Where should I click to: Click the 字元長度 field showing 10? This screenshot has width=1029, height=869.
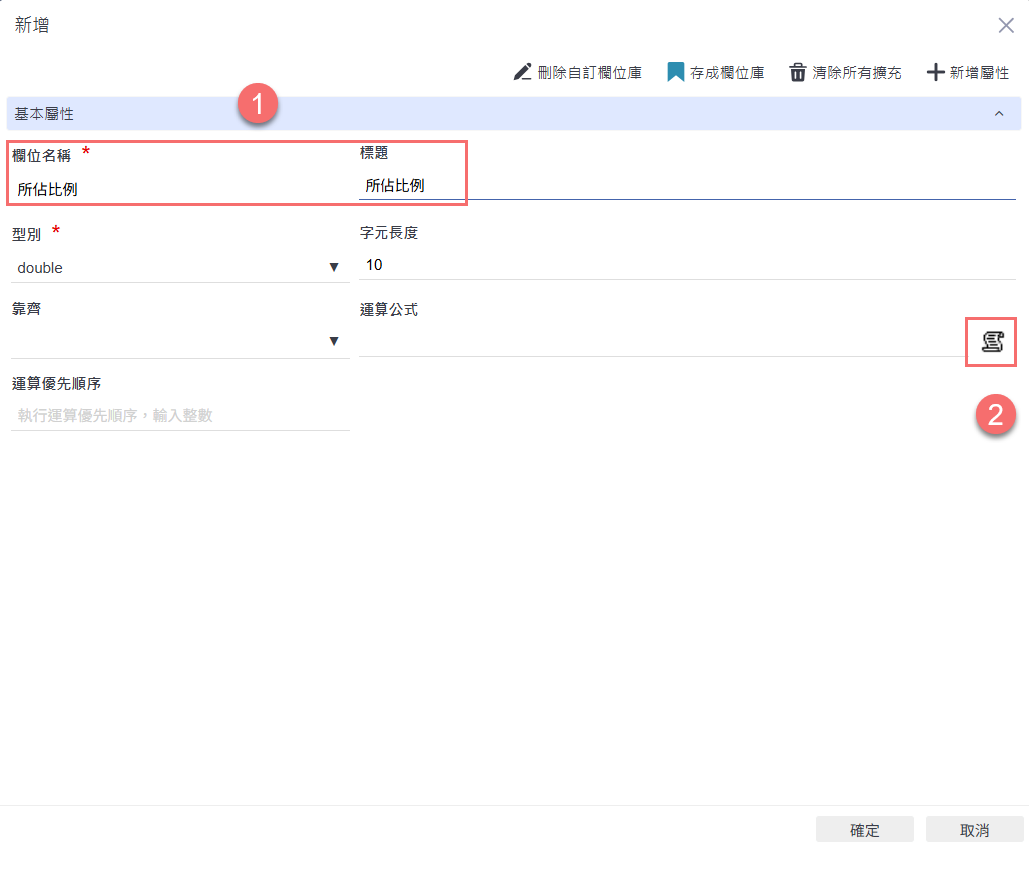tap(680, 265)
